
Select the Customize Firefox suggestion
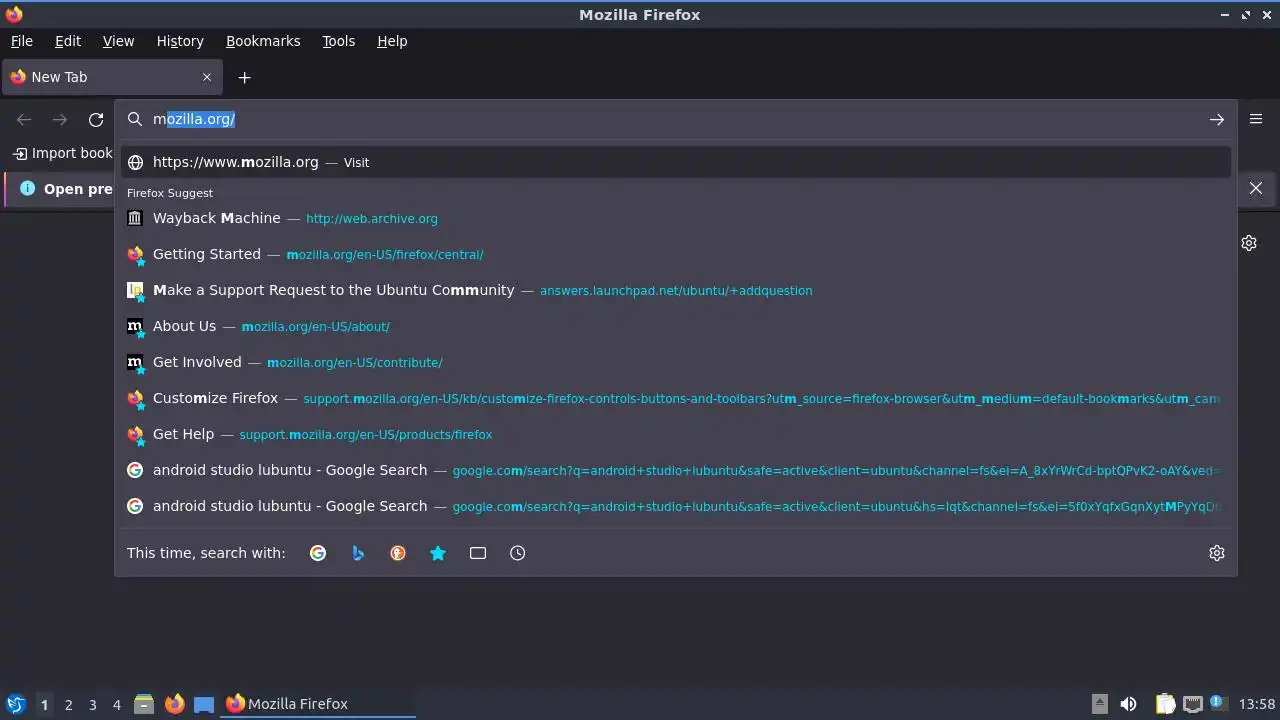click(x=676, y=398)
